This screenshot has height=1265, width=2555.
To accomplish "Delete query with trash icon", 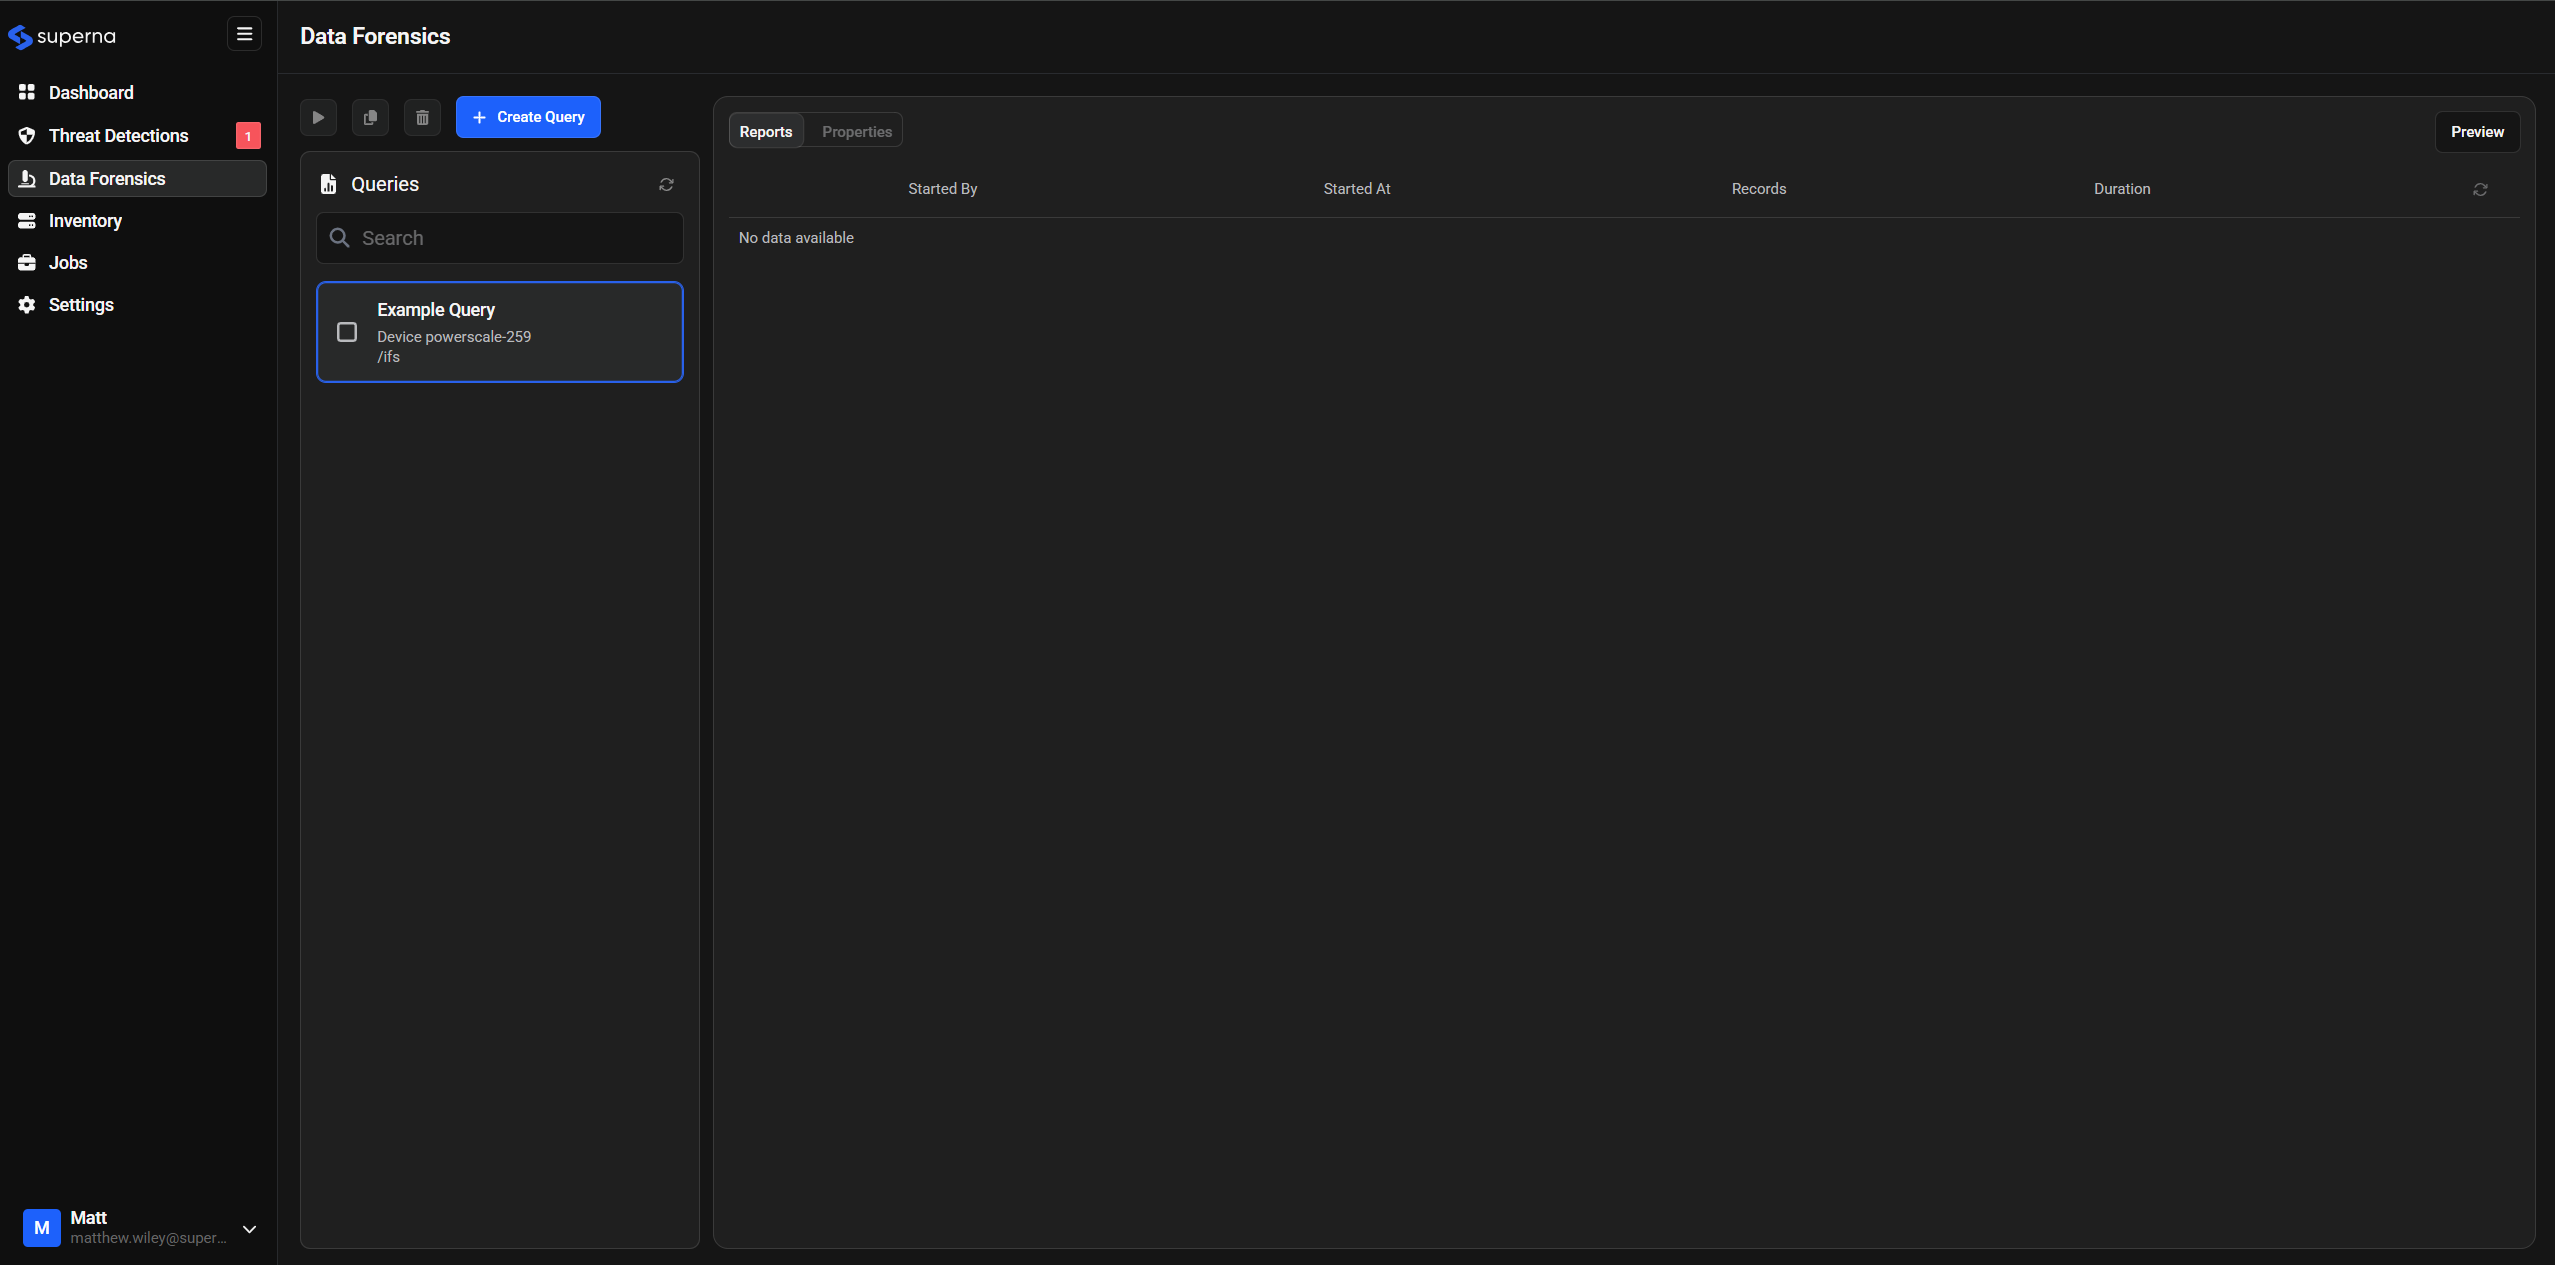I will 422,117.
